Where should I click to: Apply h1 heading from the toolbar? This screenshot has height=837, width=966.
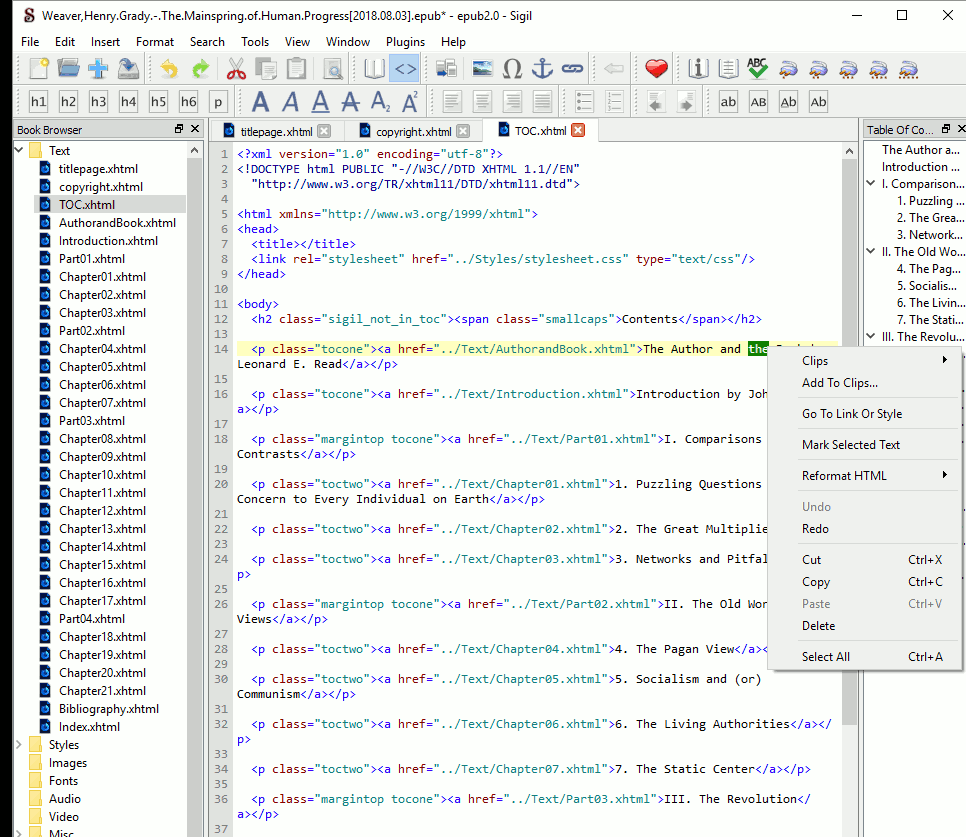[x=38, y=102]
